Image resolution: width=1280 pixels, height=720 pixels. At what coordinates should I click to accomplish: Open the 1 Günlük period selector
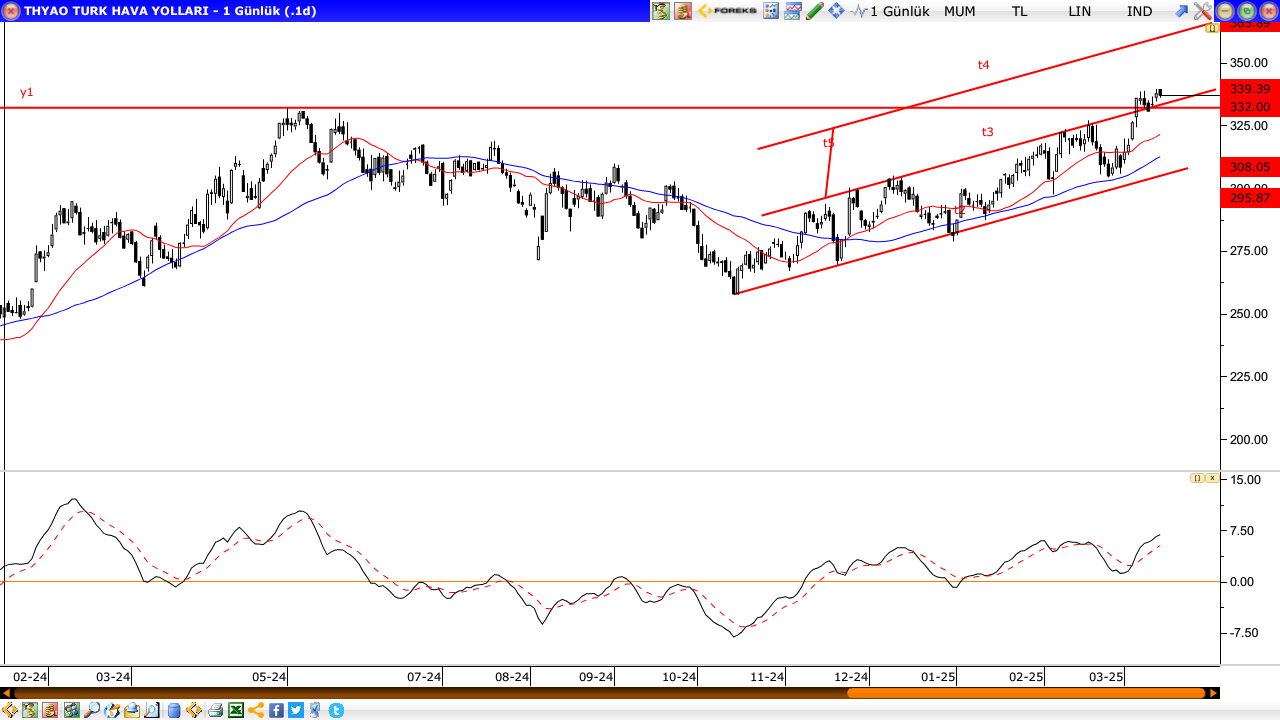tap(900, 11)
